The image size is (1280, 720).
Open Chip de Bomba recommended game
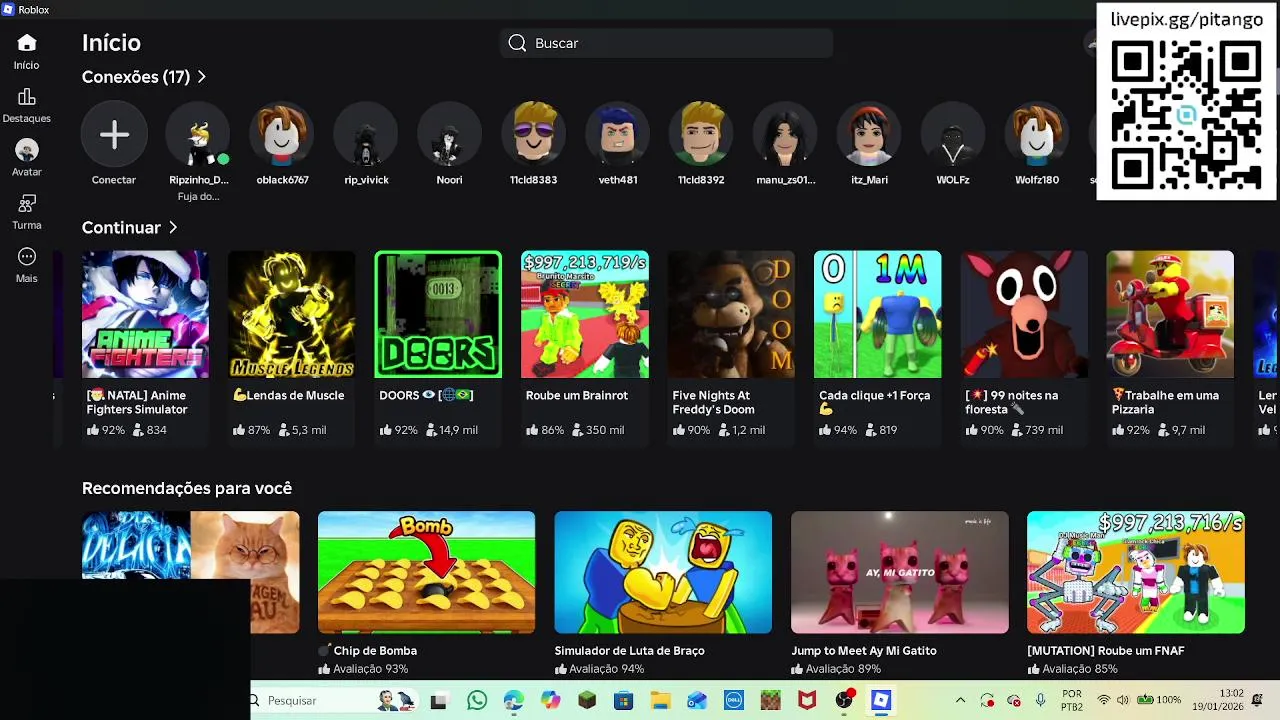426,572
